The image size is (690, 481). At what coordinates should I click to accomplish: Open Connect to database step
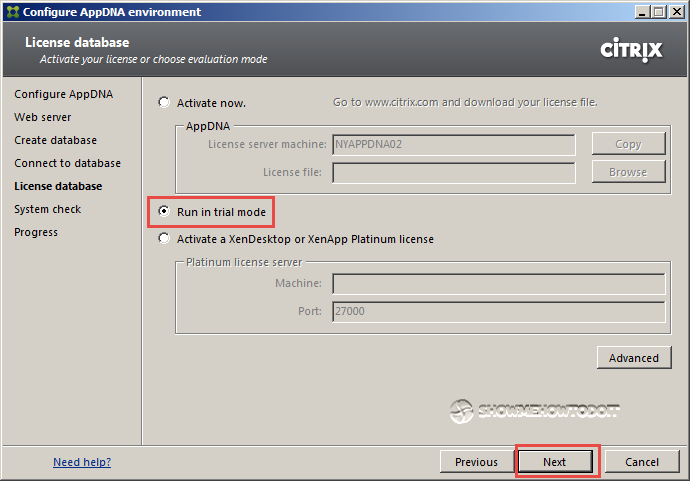(x=67, y=163)
